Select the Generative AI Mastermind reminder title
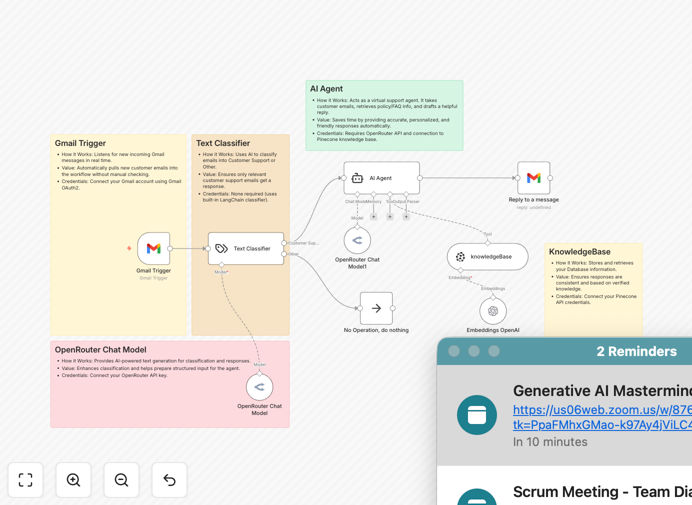The height and width of the screenshot is (505, 692). [x=602, y=391]
